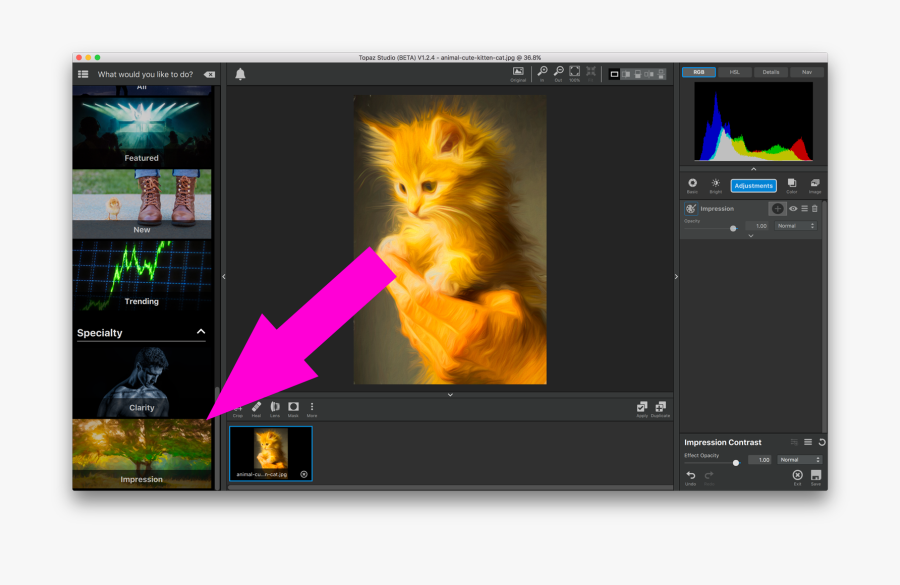
Task: Open the Lens correction tool
Action: click(x=275, y=409)
